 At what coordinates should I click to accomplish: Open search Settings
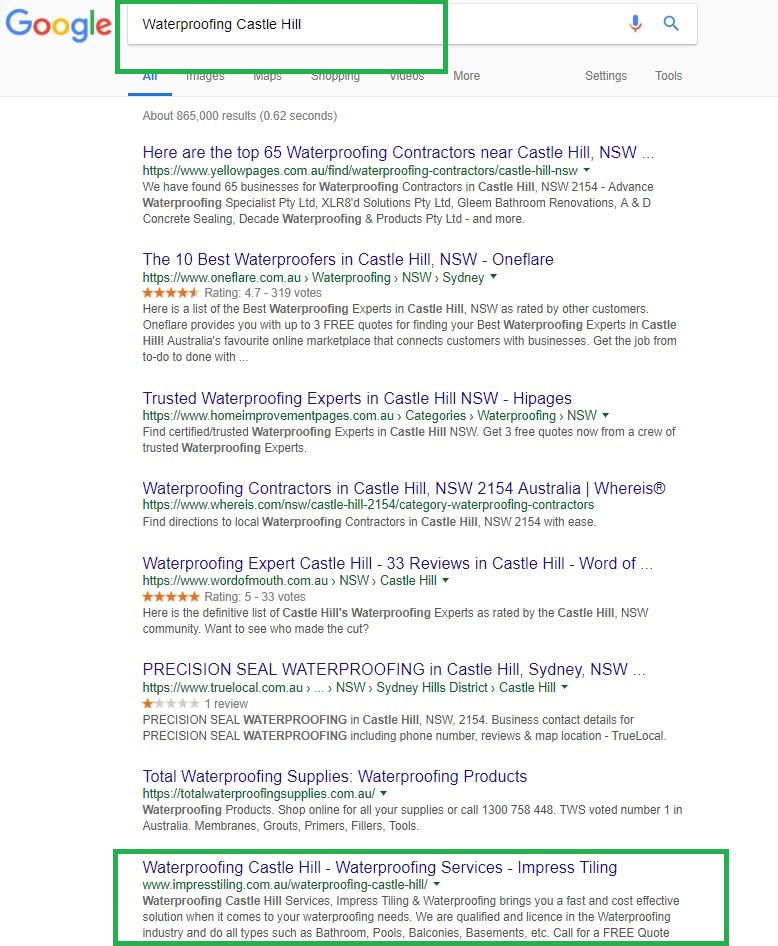point(606,76)
